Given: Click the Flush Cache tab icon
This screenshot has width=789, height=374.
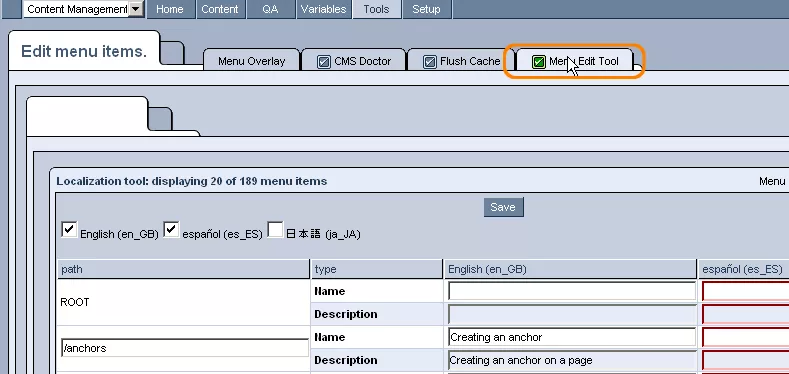Looking at the screenshot, I should click(x=430, y=62).
